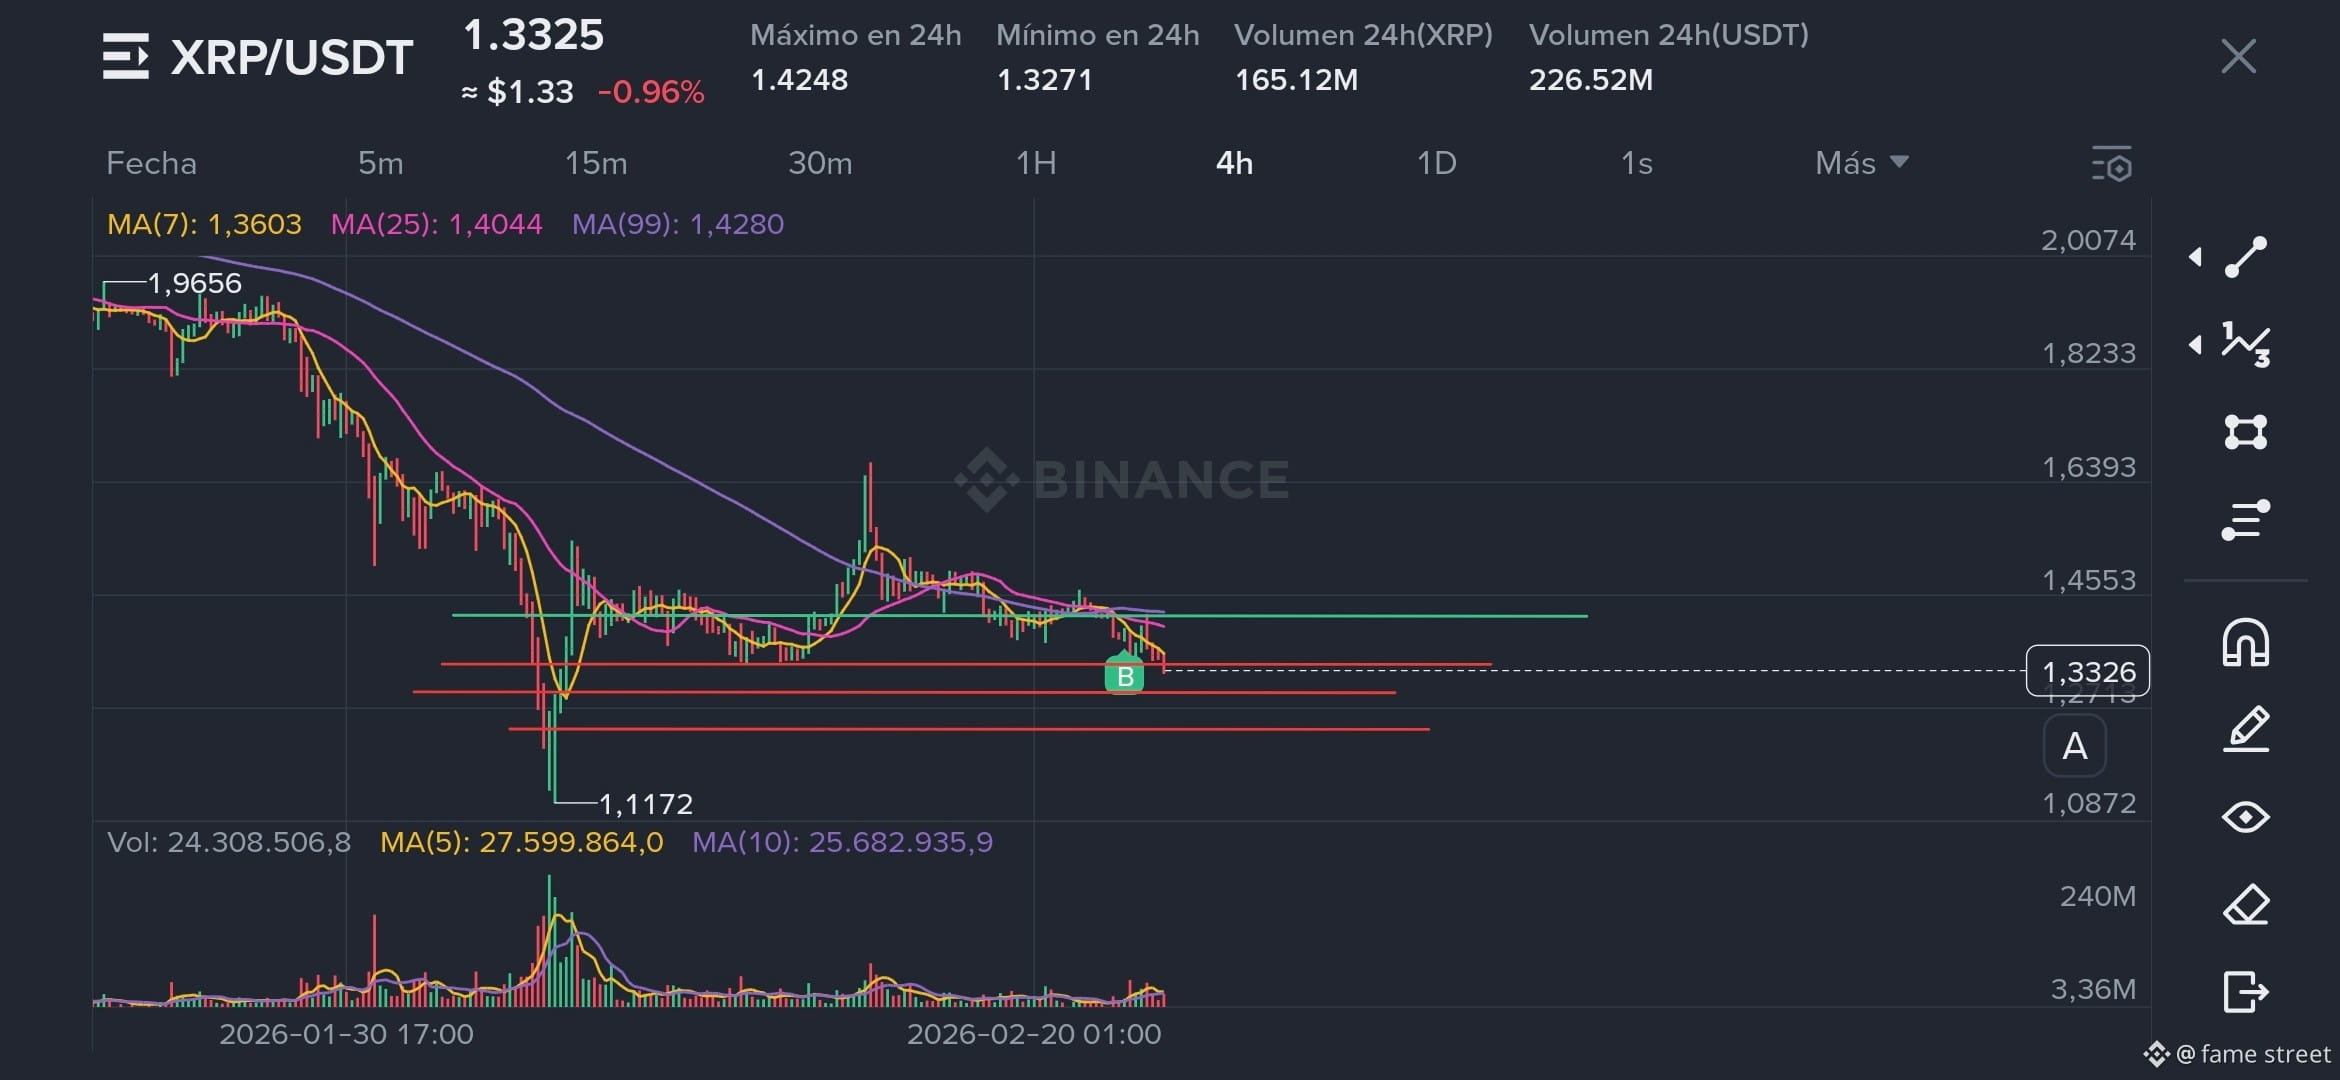The height and width of the screenshot is (1080, 2340).
Task: Click the 1,9656 high price marker
Action: 194,283
